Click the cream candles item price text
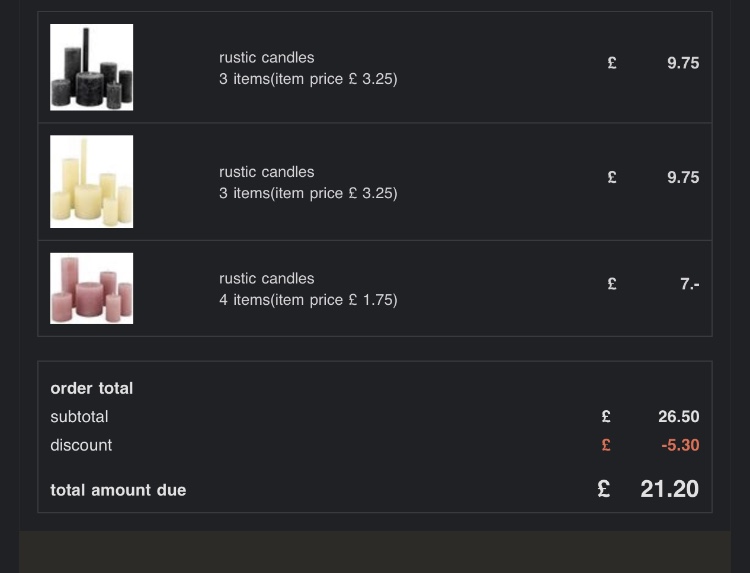Viewport: 750px width, 573px height. tap(308, 193)
